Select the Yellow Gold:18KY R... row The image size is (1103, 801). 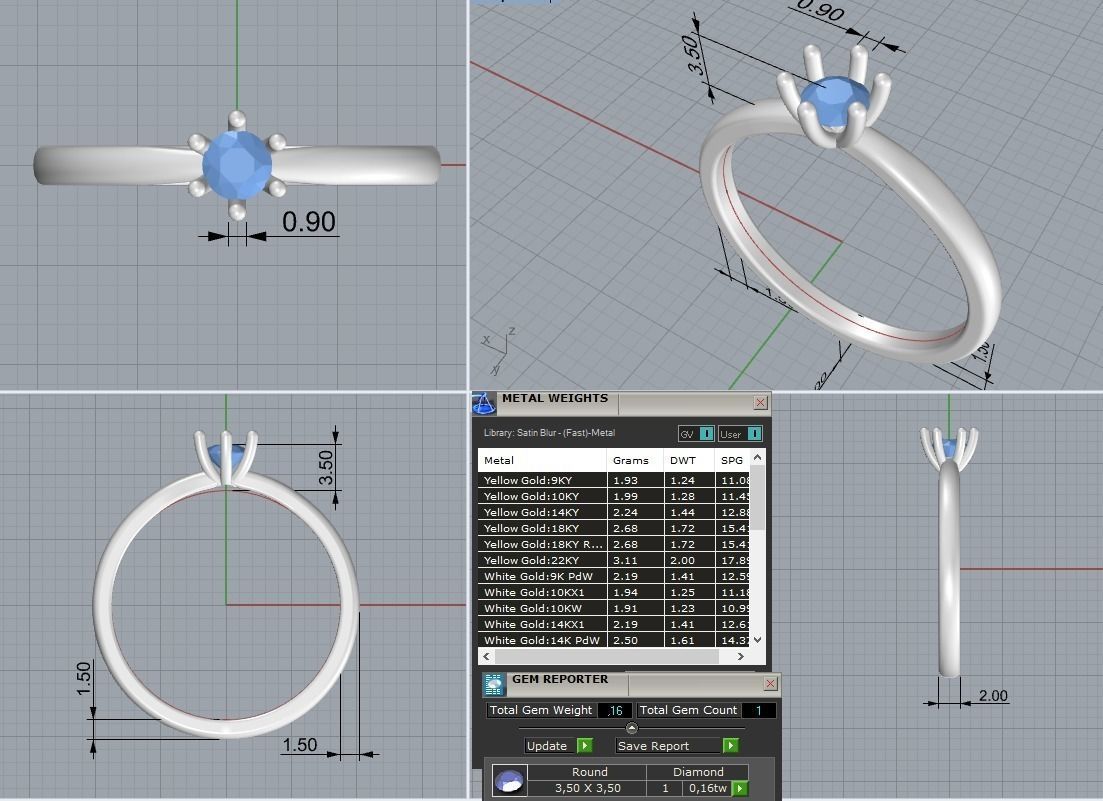pyautogui.click(x=614, y=544)
